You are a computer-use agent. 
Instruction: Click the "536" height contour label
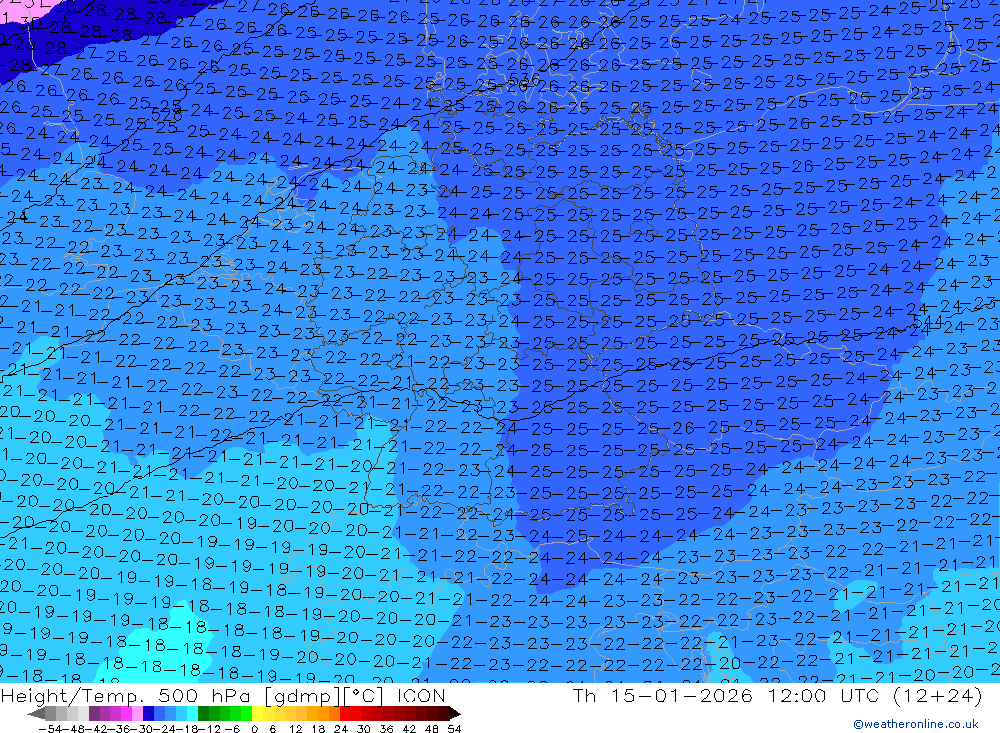click(524, 79)
